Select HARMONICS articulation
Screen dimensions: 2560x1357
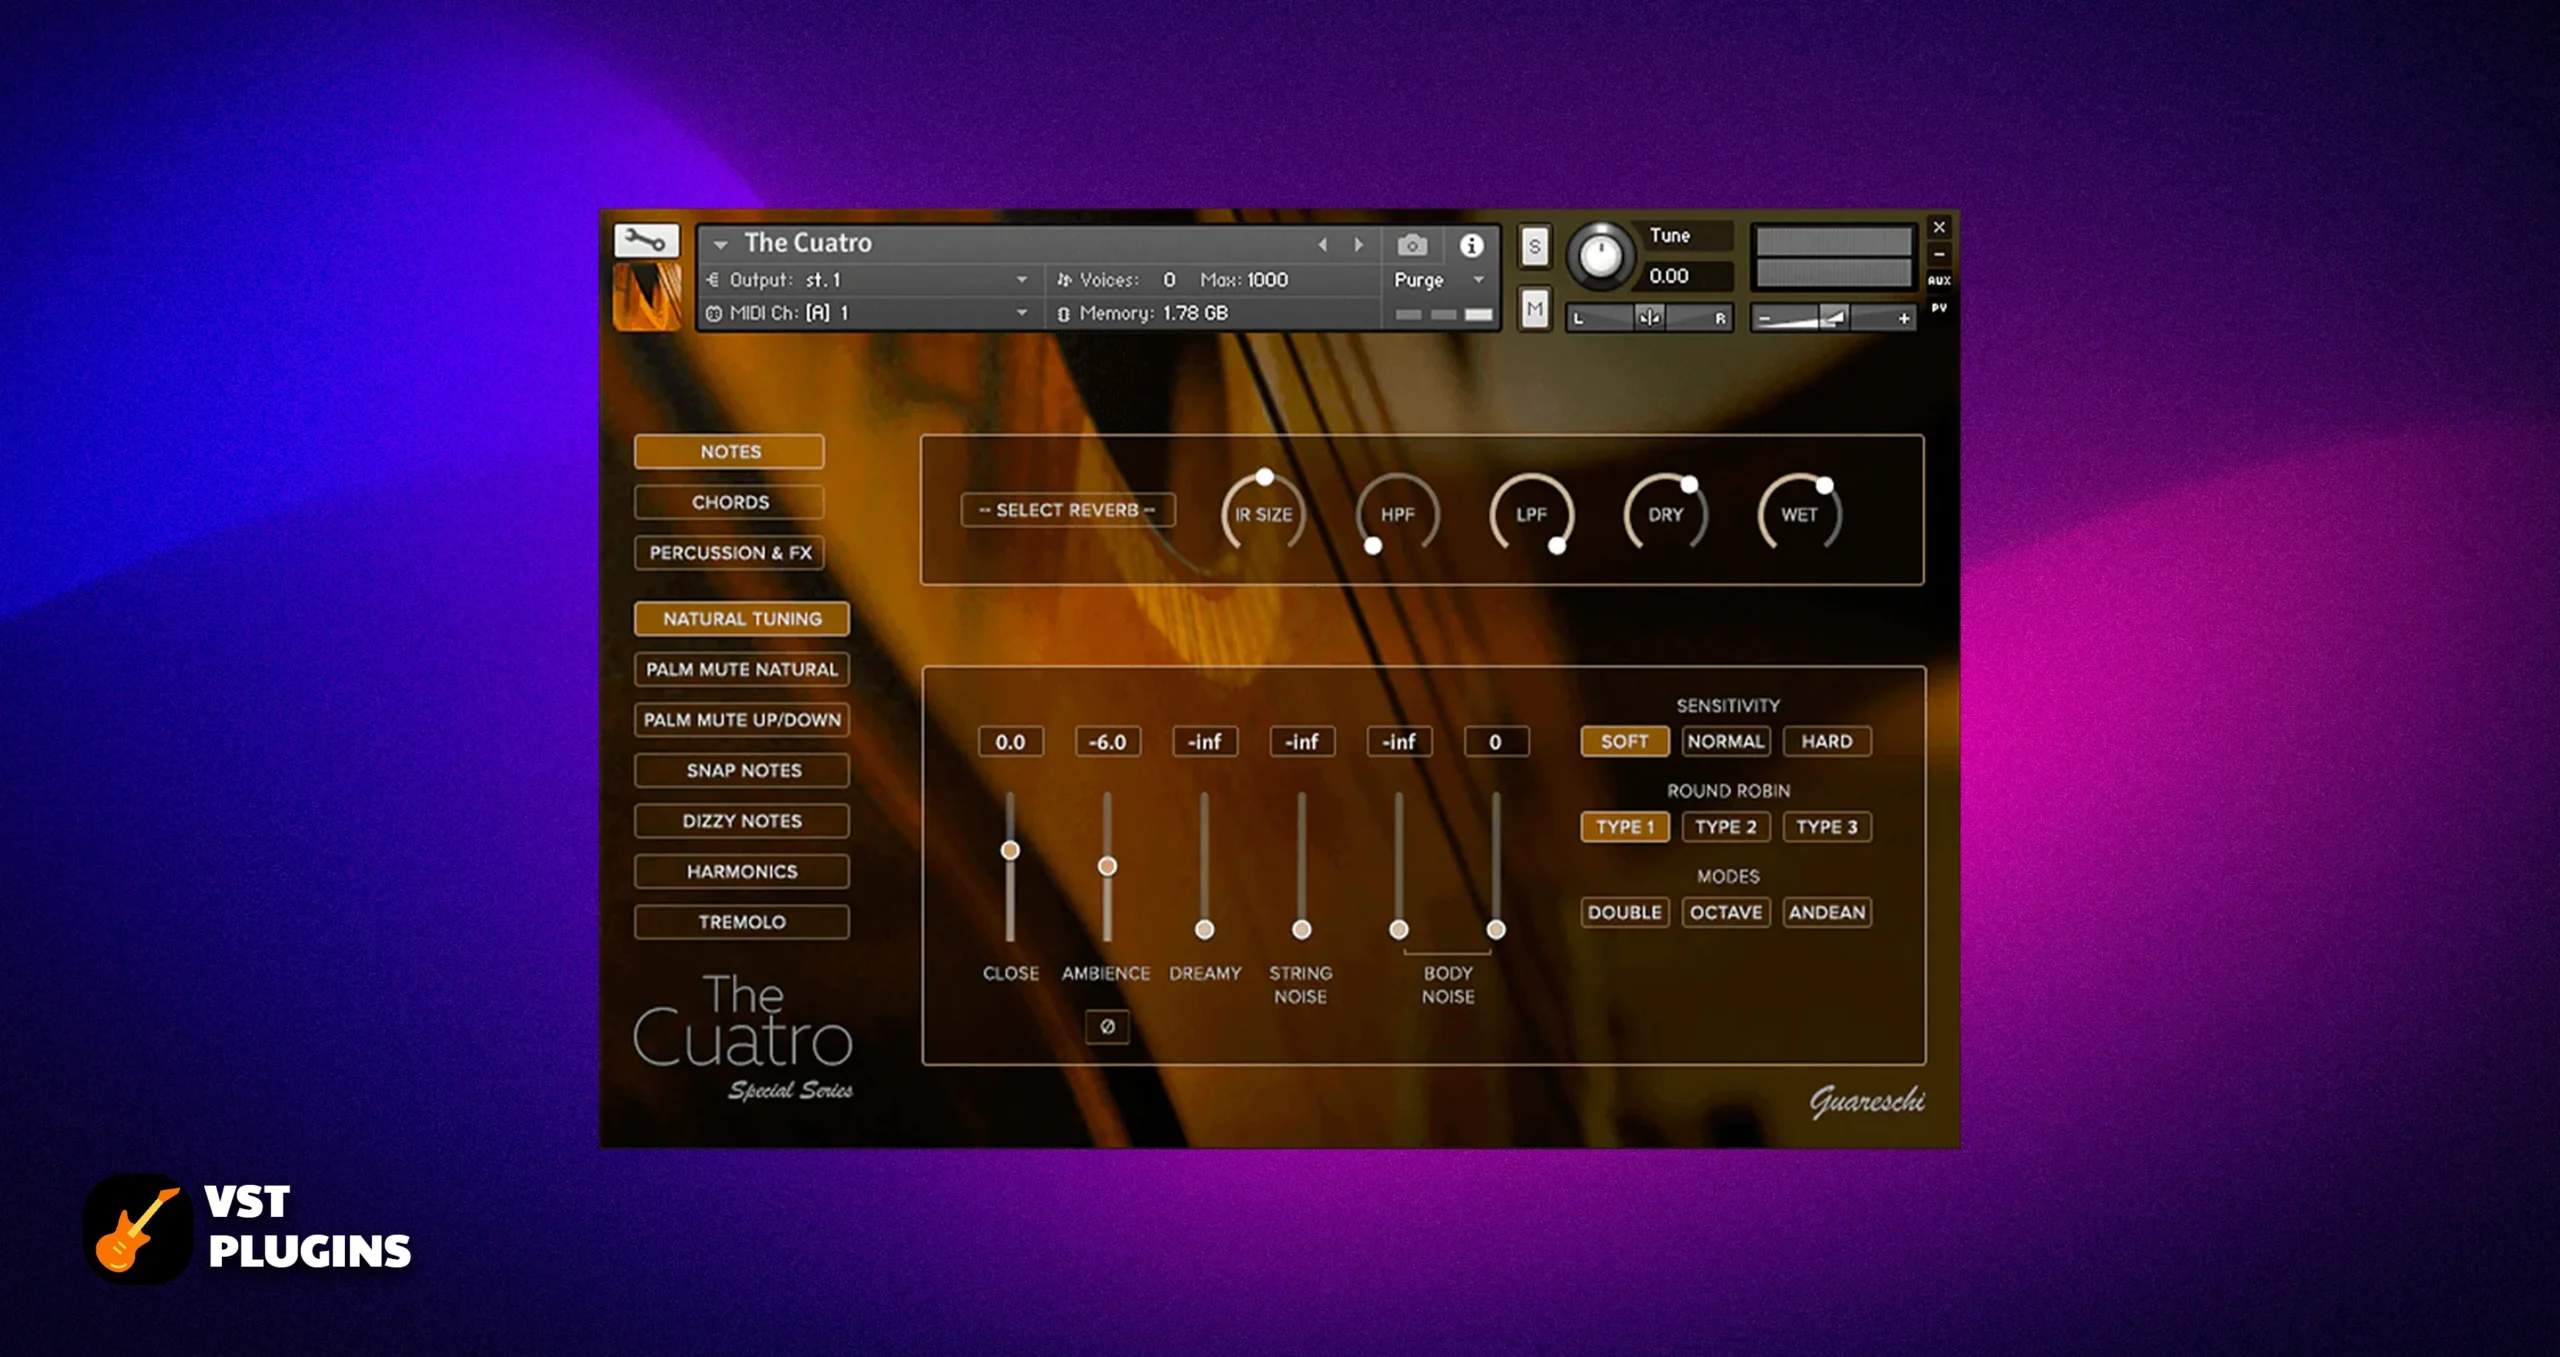click(x=742, y=871)
